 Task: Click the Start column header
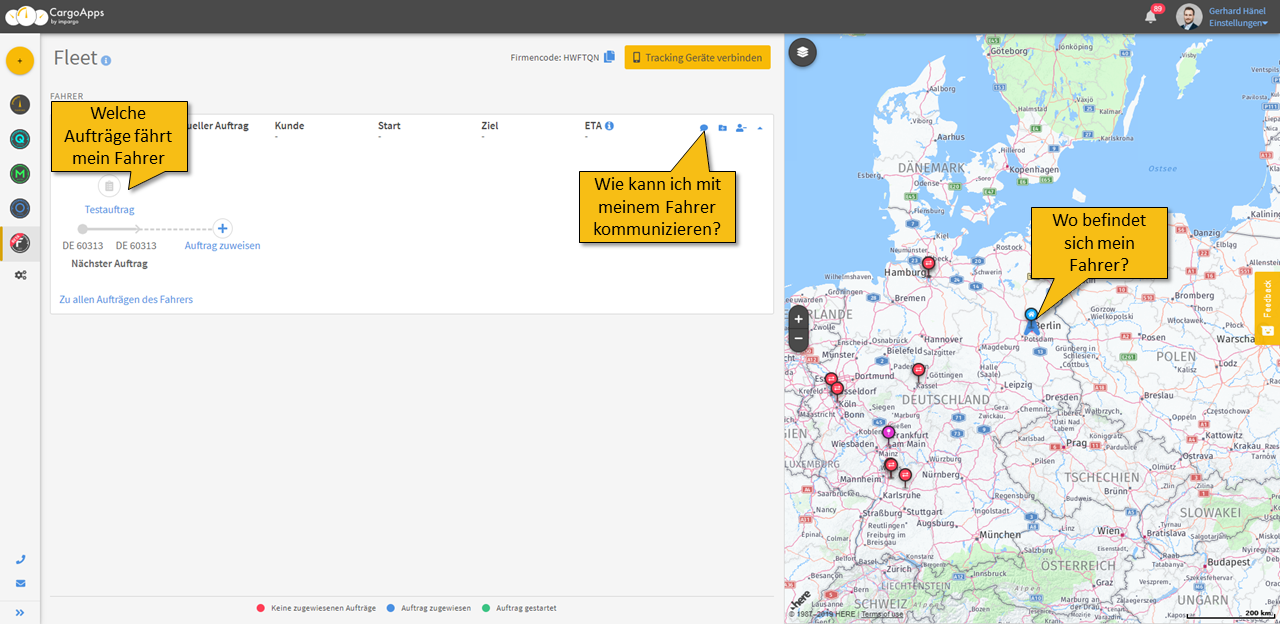[389, 126]
